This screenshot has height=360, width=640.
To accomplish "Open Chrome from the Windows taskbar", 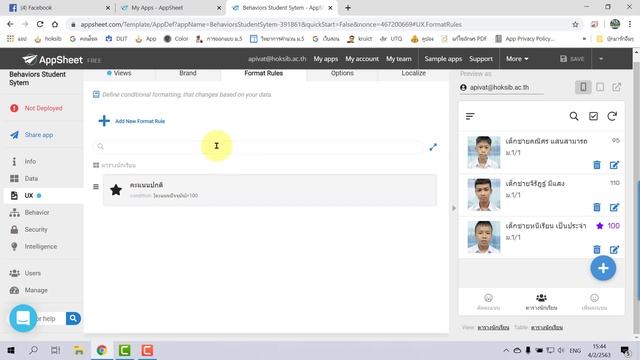I will click(102, 350).
